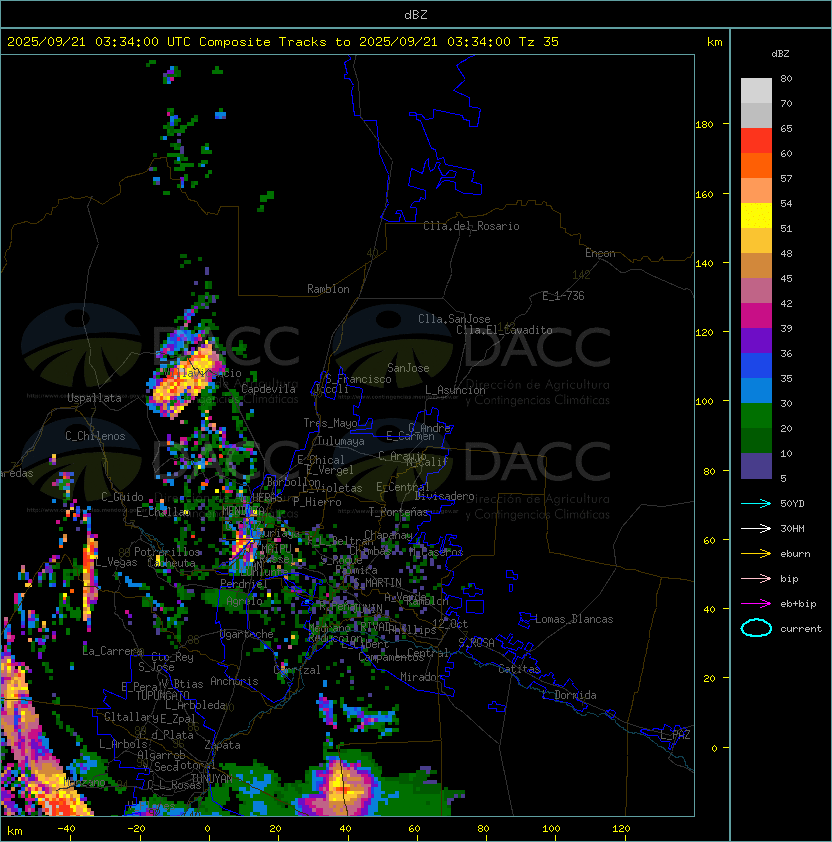Screen dimensions: 832x842
Task: Click the 'Encon' map label
Action: point(600,253)
